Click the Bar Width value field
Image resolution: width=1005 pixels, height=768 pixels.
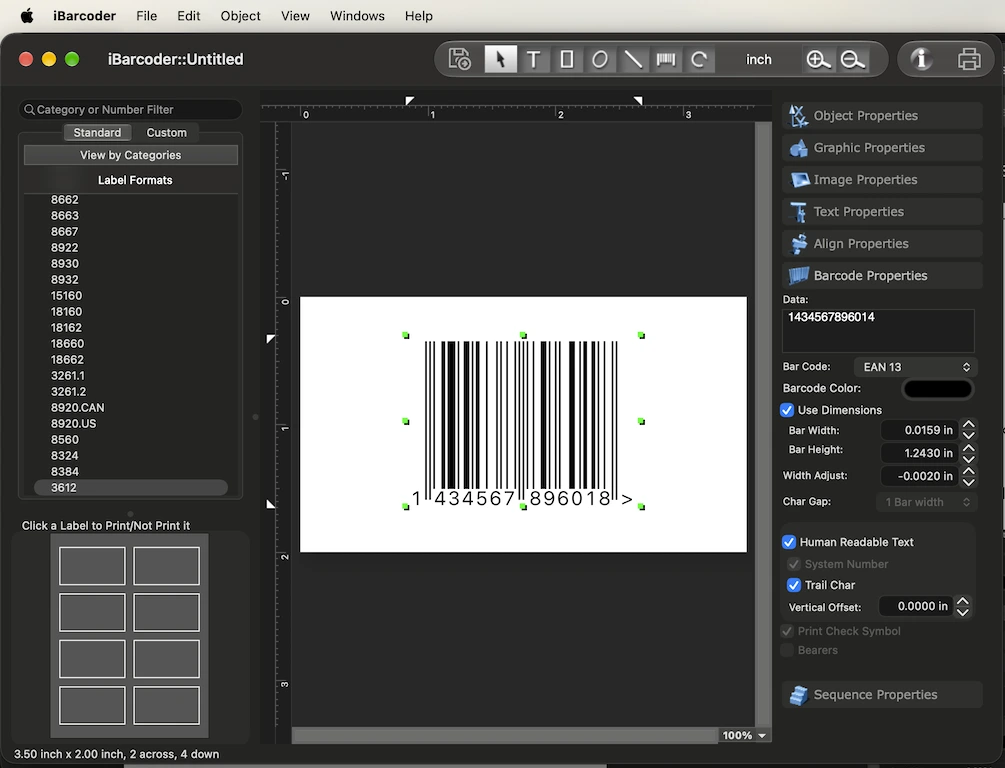(x=920, y=430)
